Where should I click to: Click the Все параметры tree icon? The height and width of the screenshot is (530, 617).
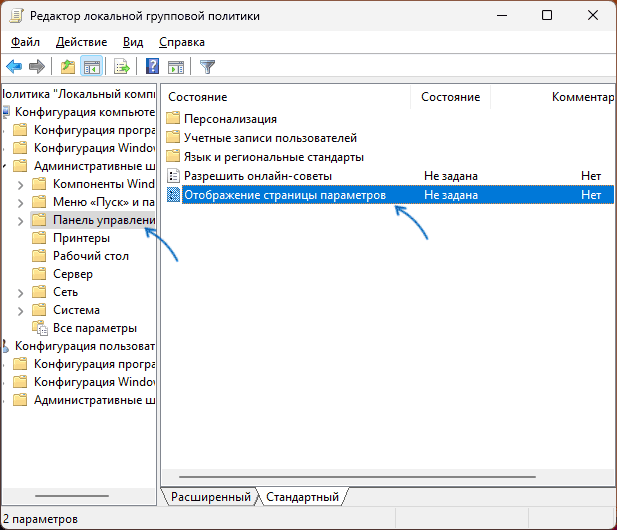[x=40, y=328]
